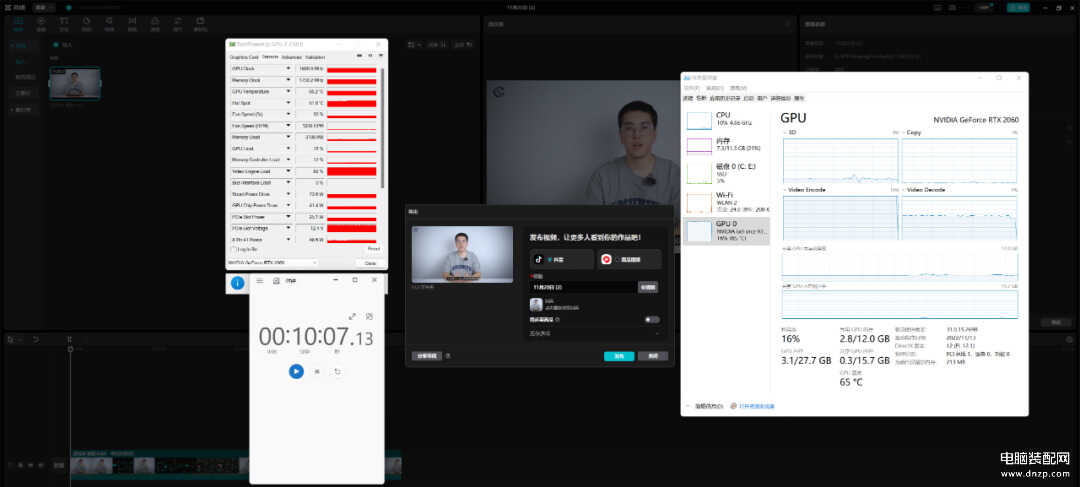Click the cyan 发布 button
The image size is (1080, 487).
pos(619,356)
